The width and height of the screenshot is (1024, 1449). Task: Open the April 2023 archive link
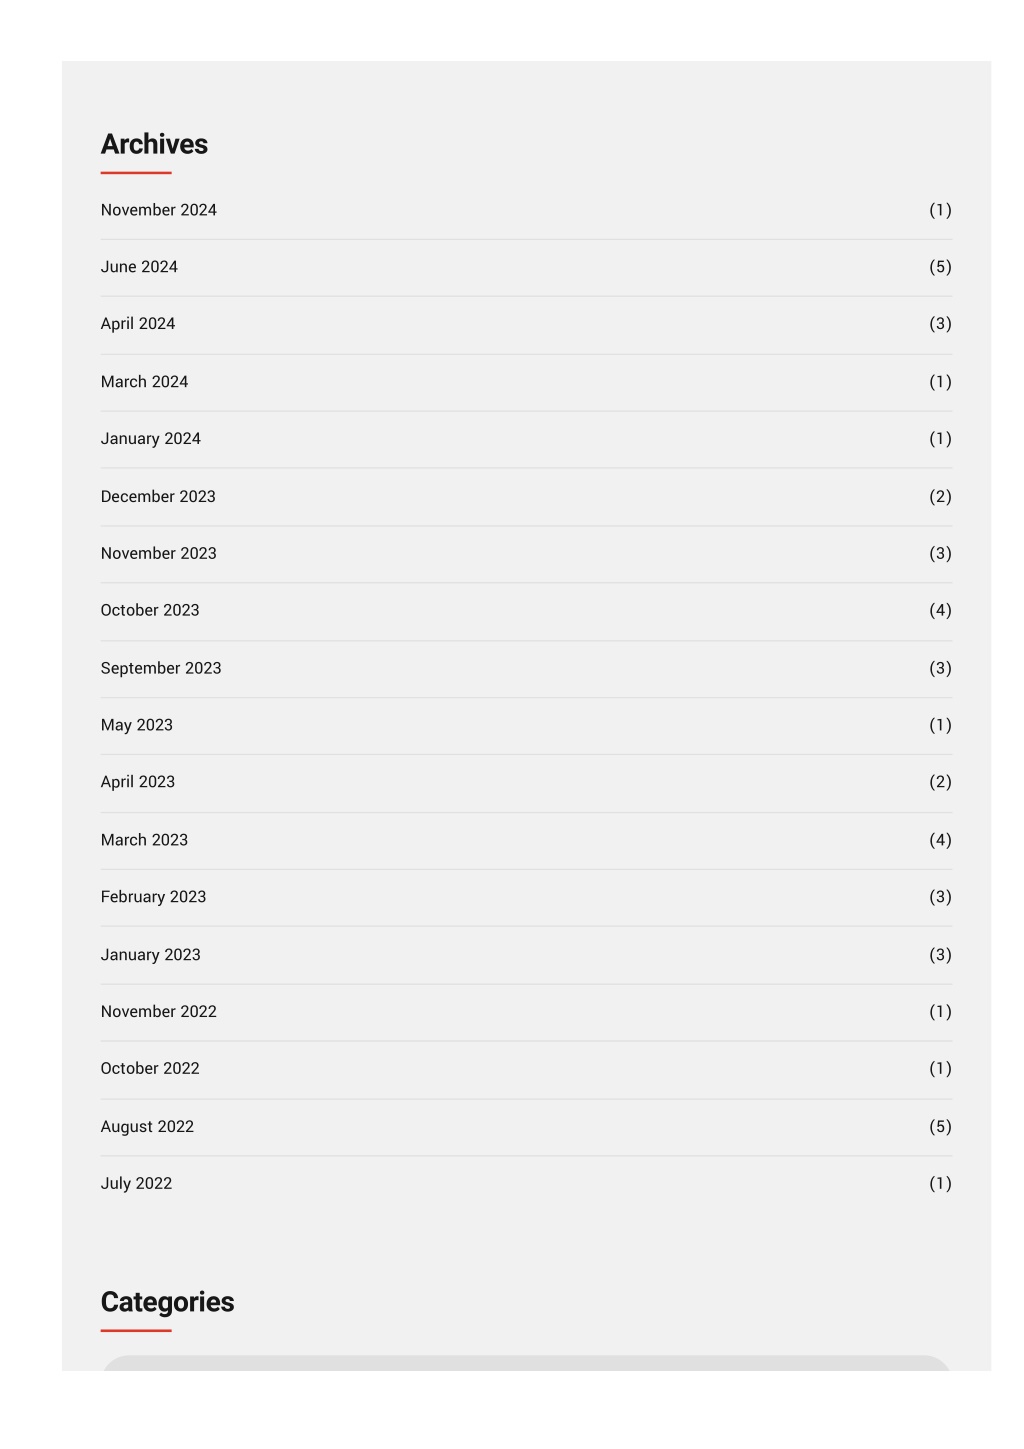pos(138,782)
